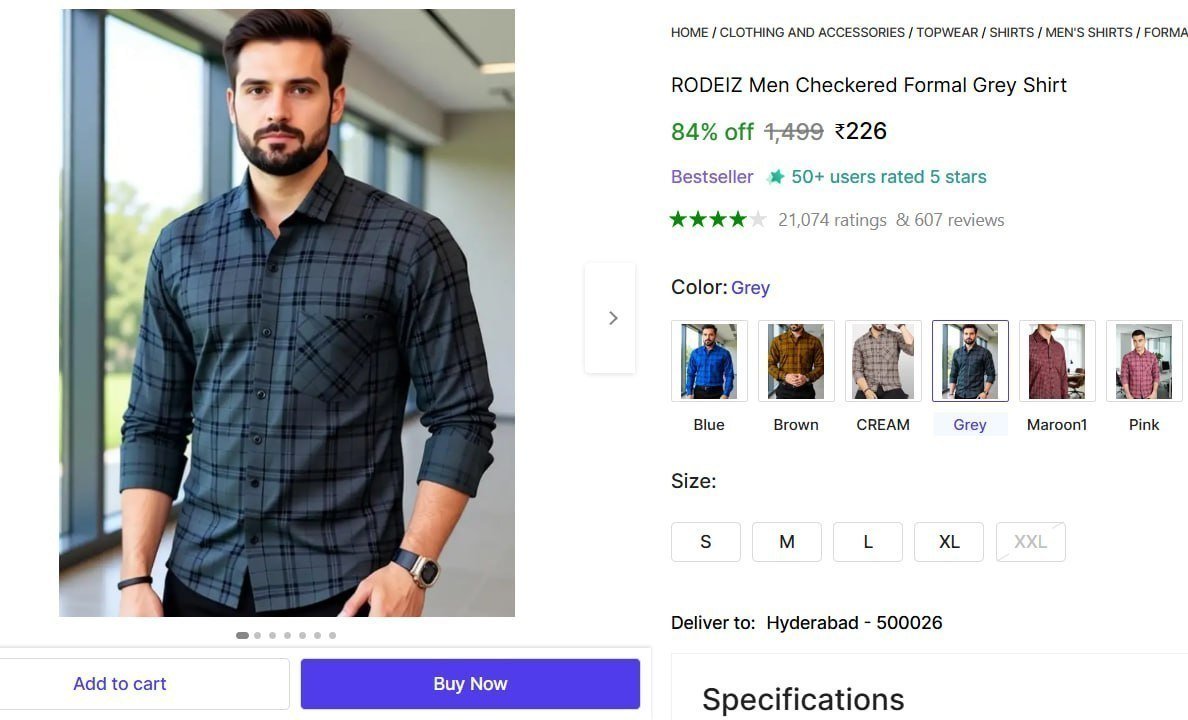Open the MEN'S SHIRTS breadcrumb link

[1088, 32]
